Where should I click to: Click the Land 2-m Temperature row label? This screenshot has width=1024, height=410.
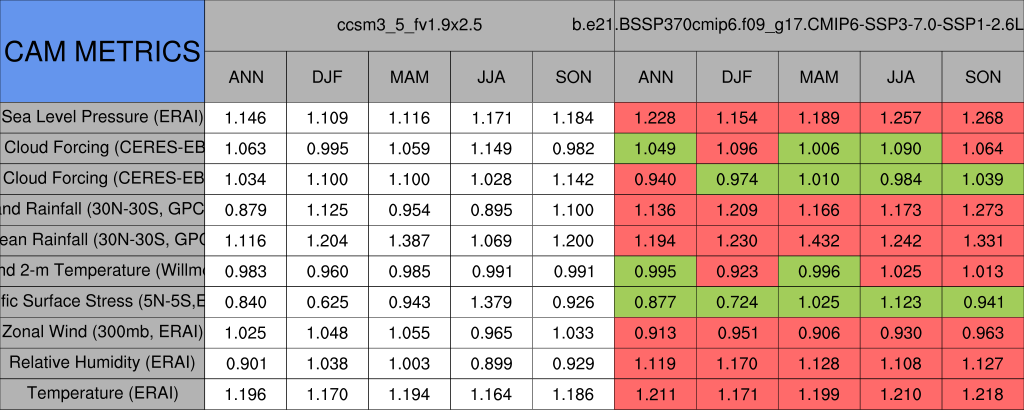point(102,270)
